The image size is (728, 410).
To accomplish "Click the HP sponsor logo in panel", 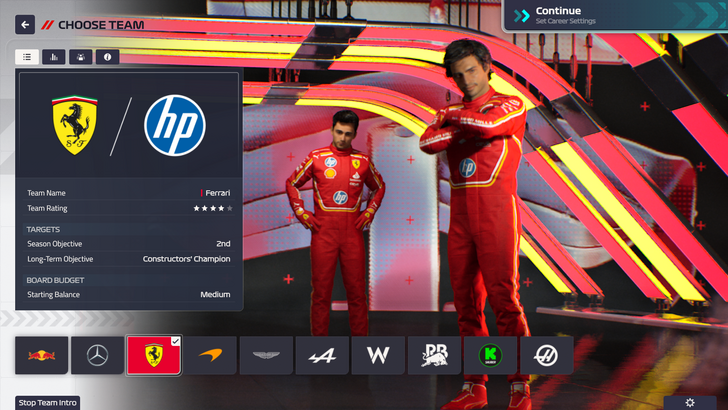I will click(x=175, y=126).
